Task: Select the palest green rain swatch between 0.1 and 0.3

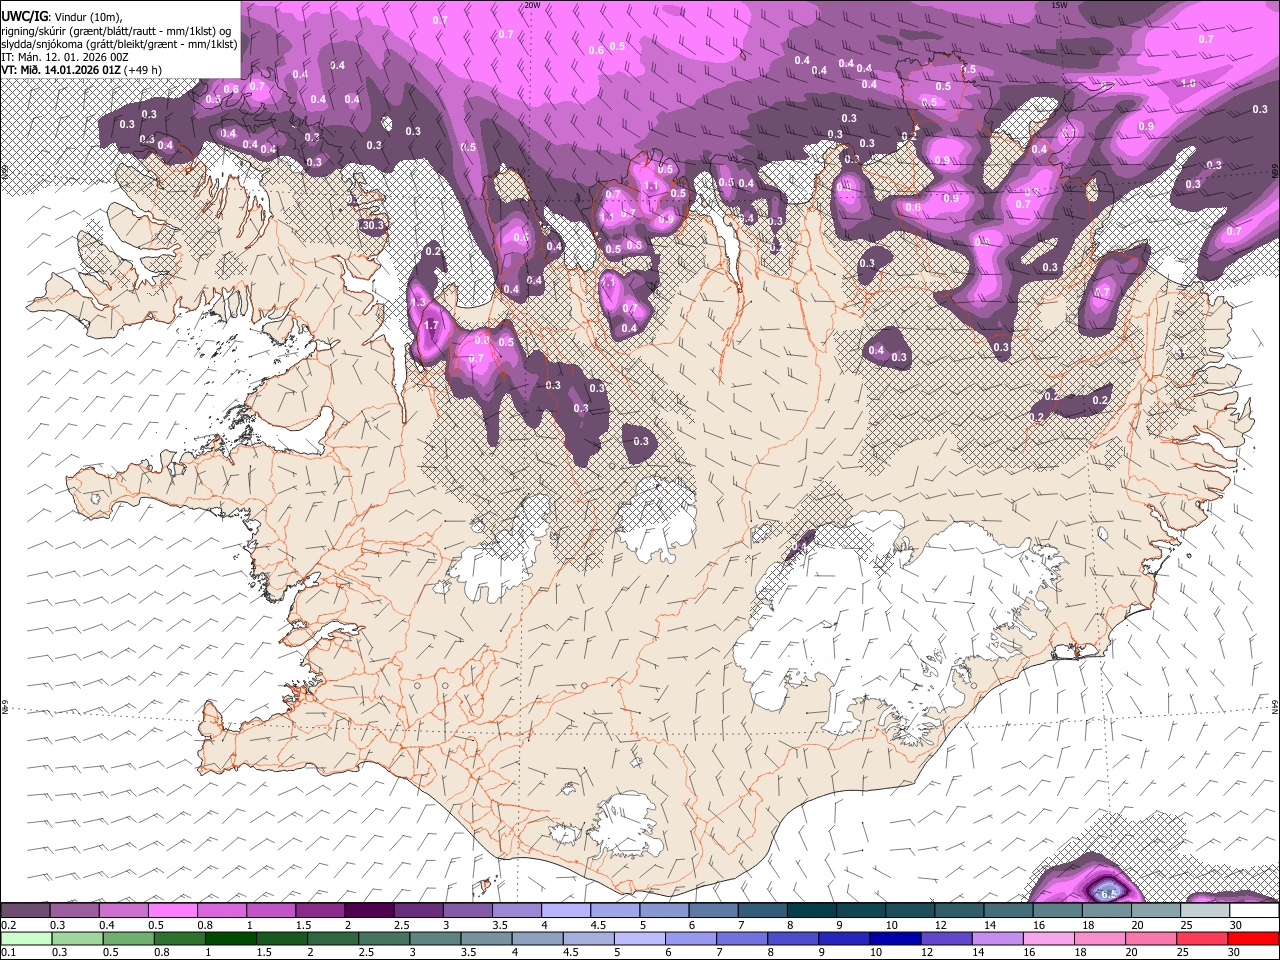Action: [25, 938]
